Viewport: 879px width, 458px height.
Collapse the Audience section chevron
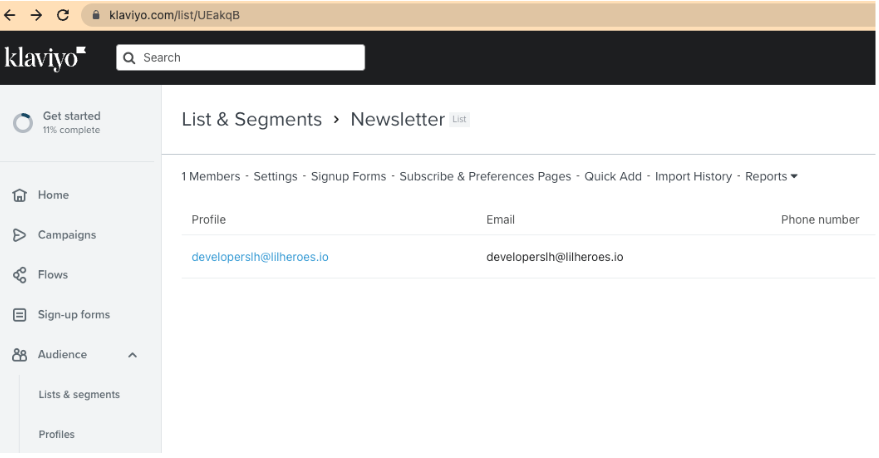coord(133,355)
